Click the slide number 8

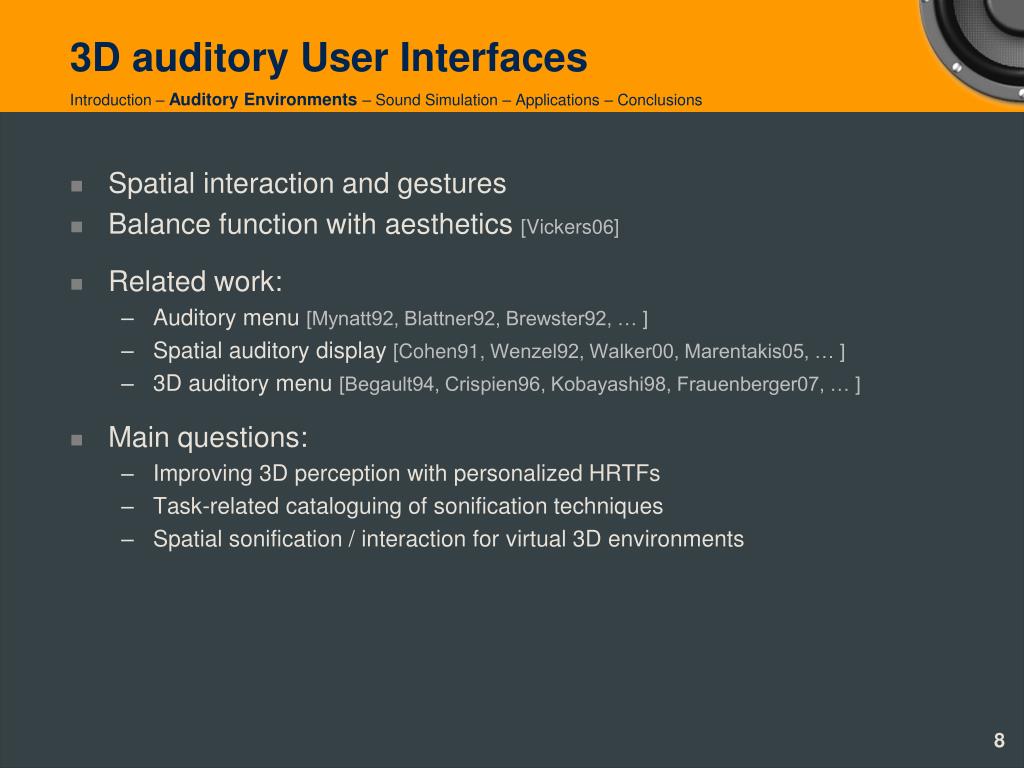pos(999,741)
